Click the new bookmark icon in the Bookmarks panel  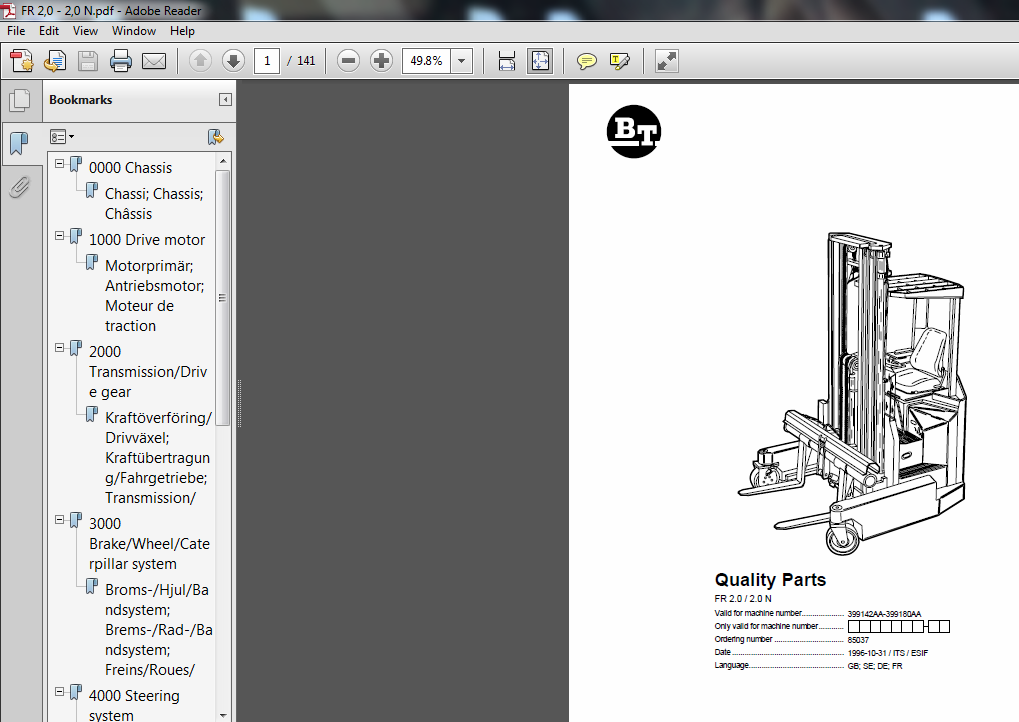coord(216,137)
